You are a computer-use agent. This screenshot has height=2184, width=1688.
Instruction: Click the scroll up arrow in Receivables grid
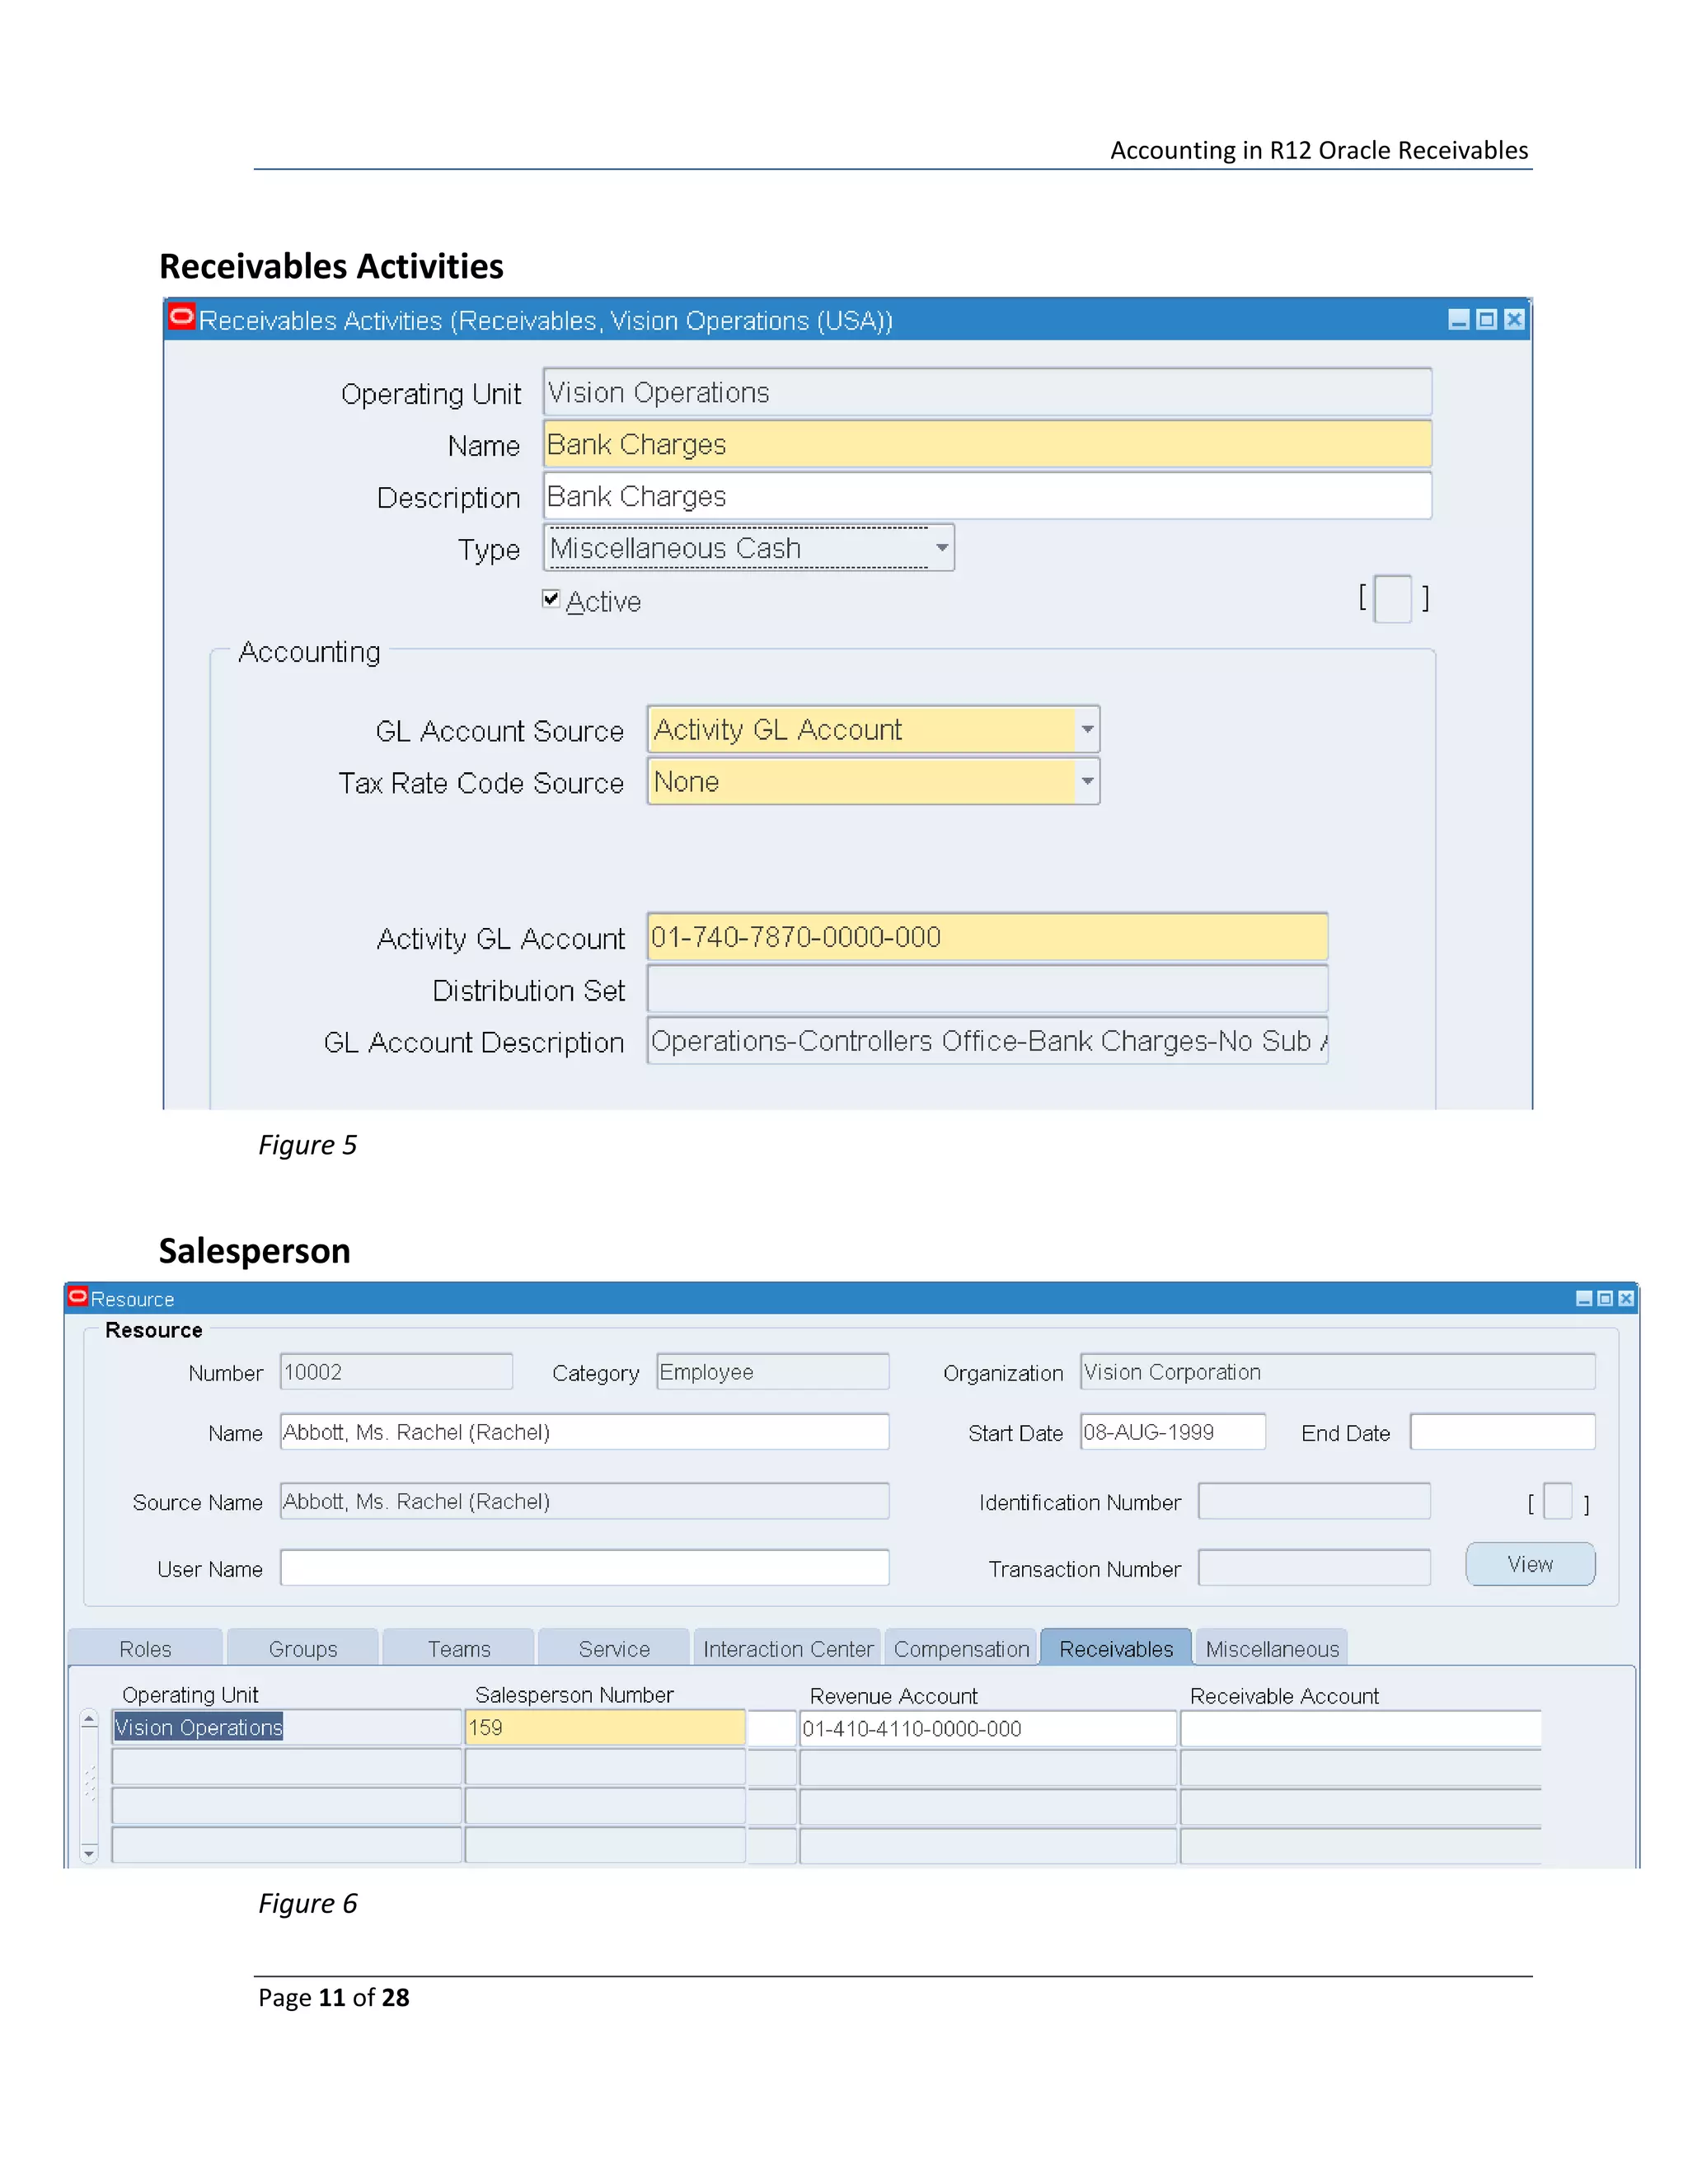(x=89, y=1720)
